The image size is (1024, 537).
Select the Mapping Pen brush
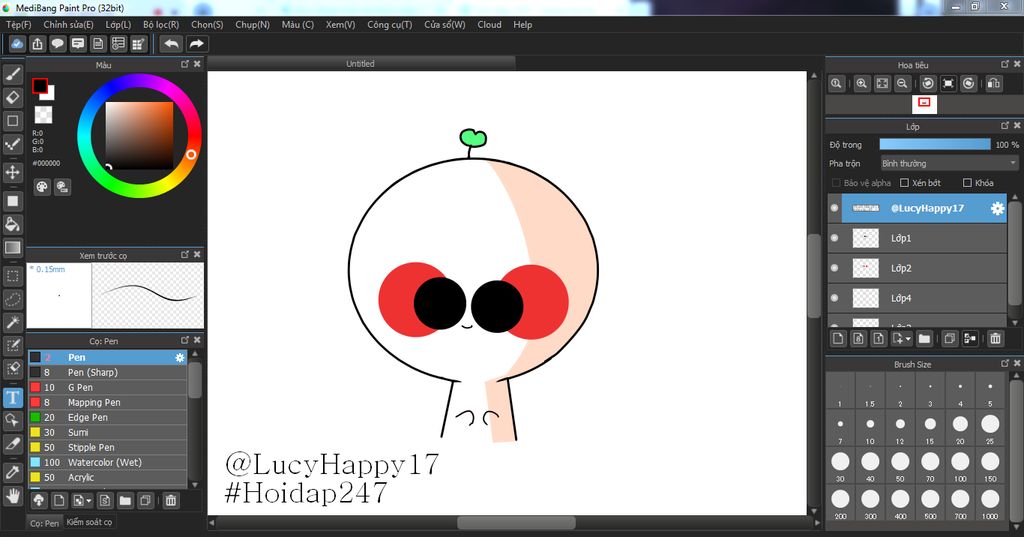click(108, 402)
